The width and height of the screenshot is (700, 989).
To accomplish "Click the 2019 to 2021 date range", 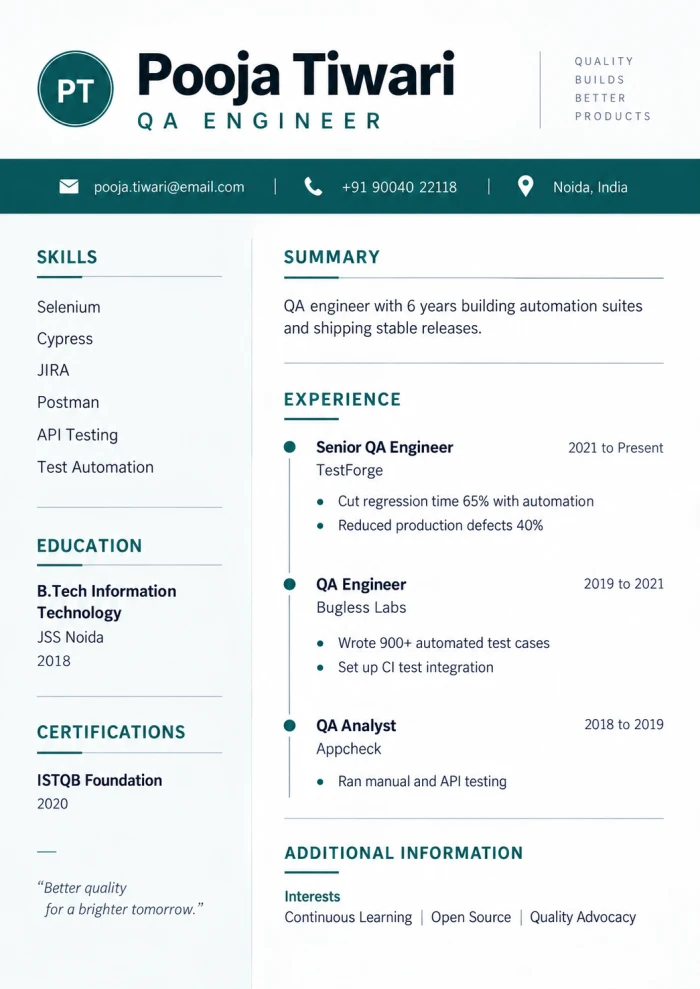I will 624,584.
